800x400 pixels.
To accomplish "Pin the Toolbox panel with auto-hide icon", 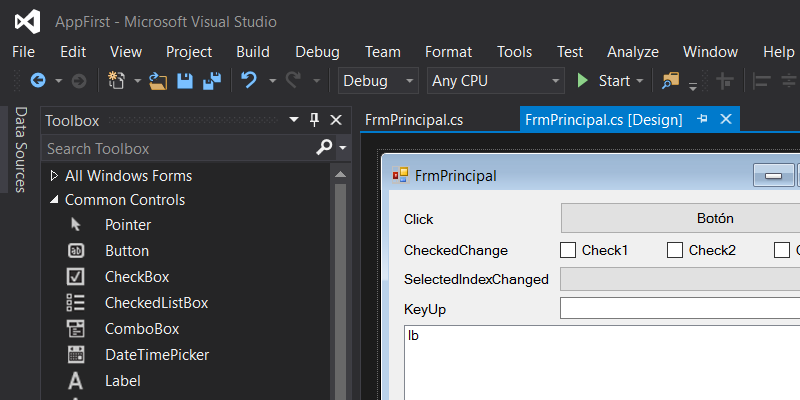I will pyautogui.click(x=314, y=120).
